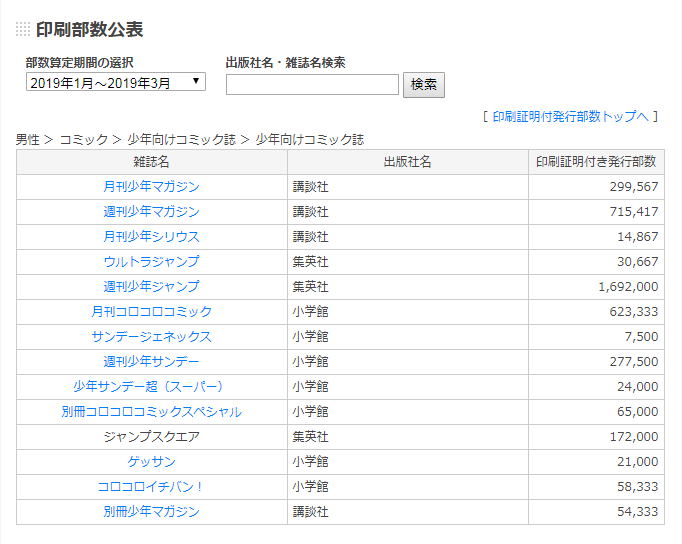Click the circulation value 58,333
Viewport: 682px width, 544px height.
[x=638, y=487]
